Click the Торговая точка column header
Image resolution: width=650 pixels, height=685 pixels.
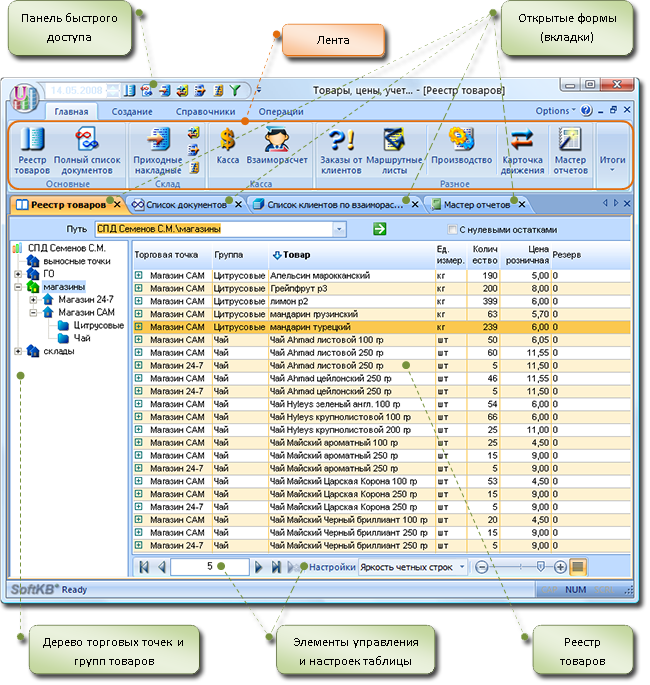pyautogui.click(x=172, y=255)
